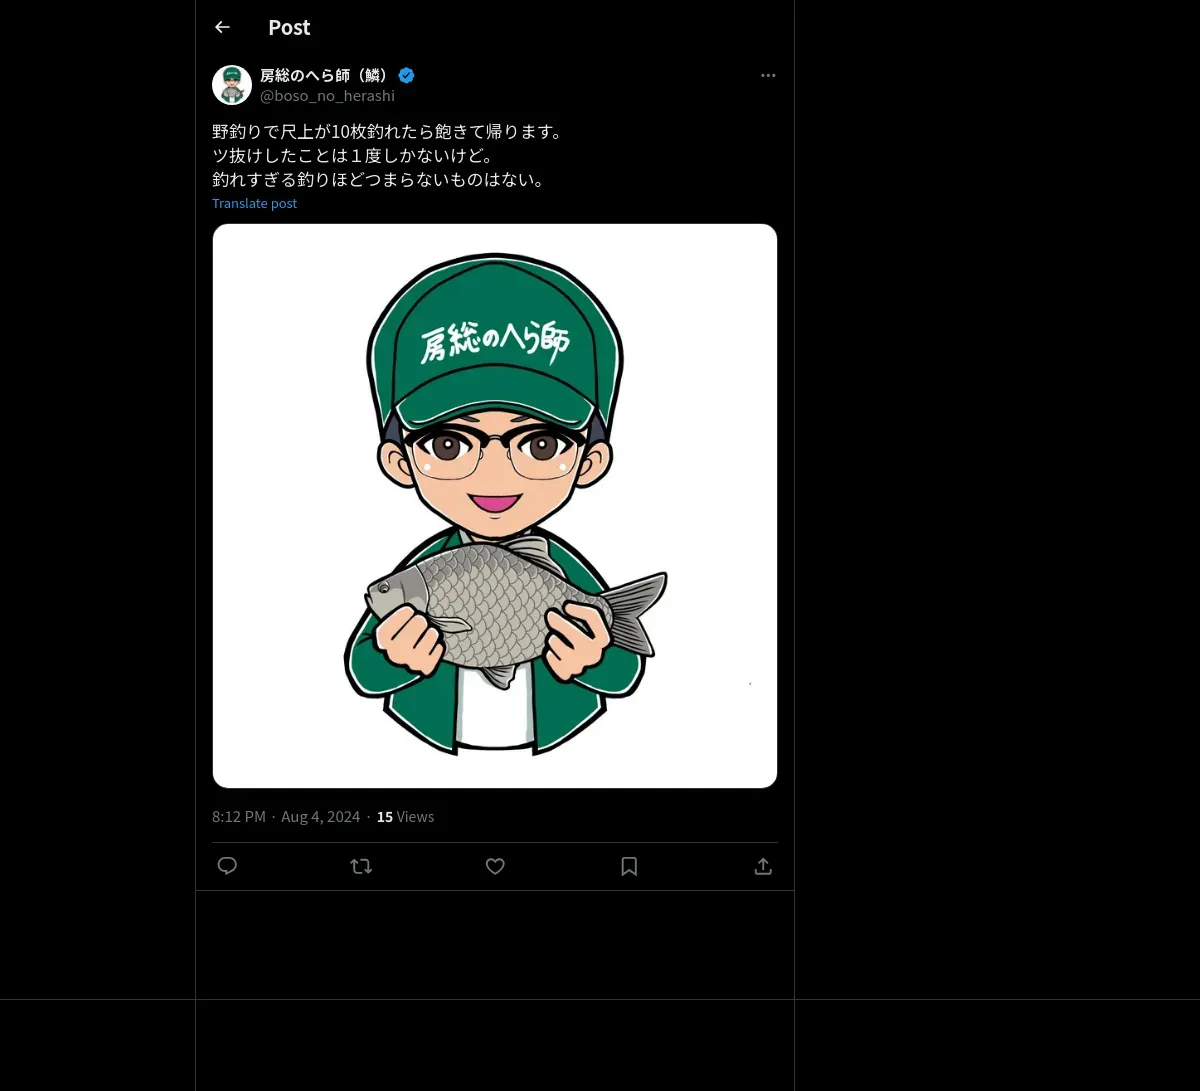Click the last line of the post text
Viewport: 1200px width, 1091px height.
[x=379, y=180]
